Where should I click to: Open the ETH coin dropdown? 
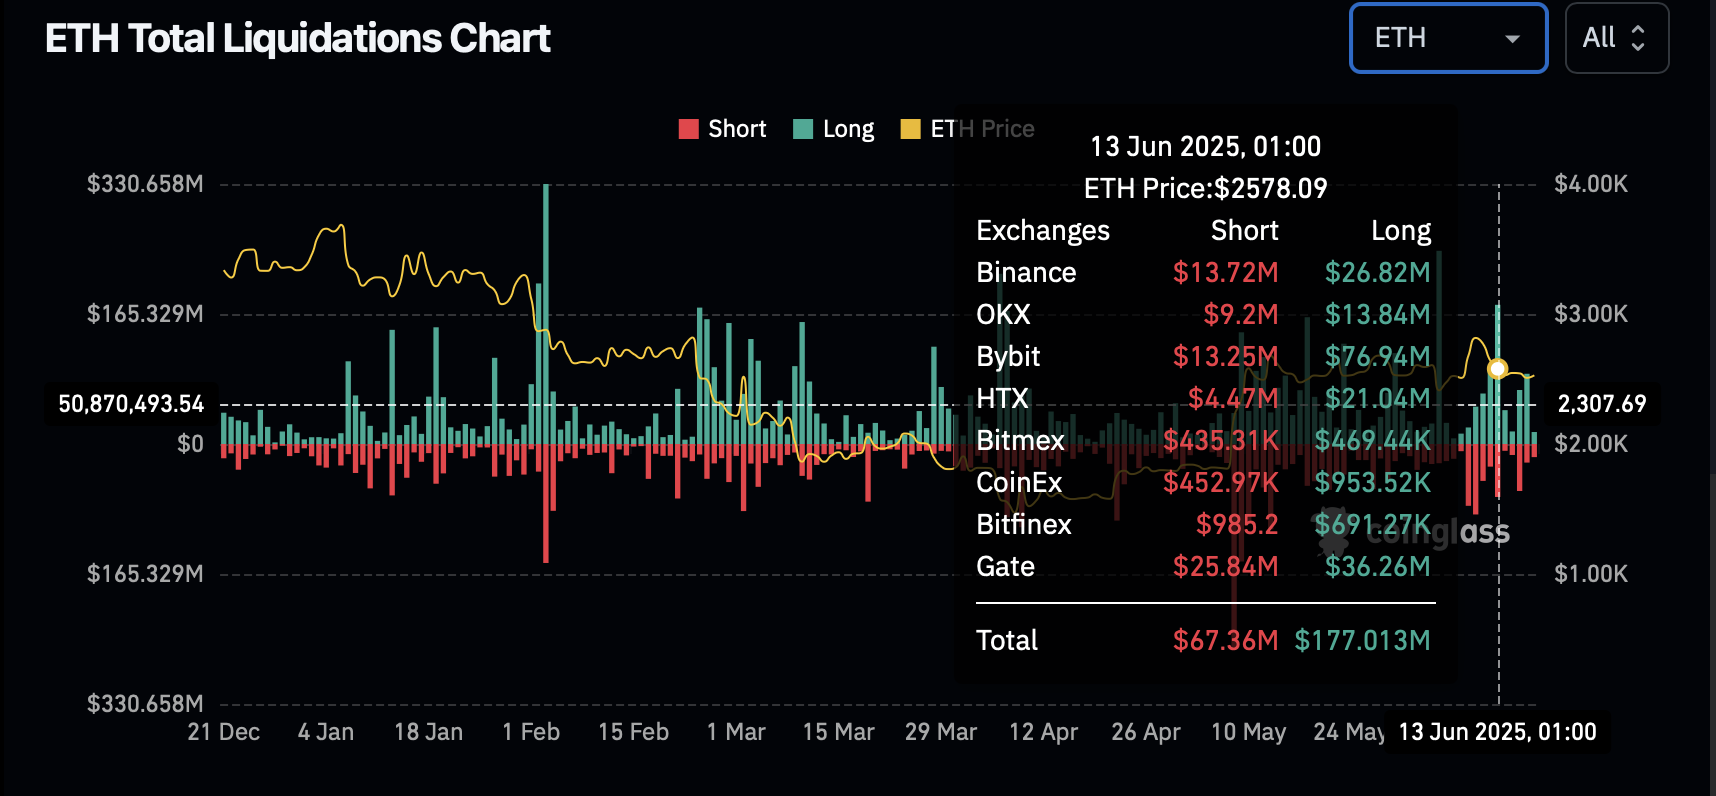pos(1448,38)
